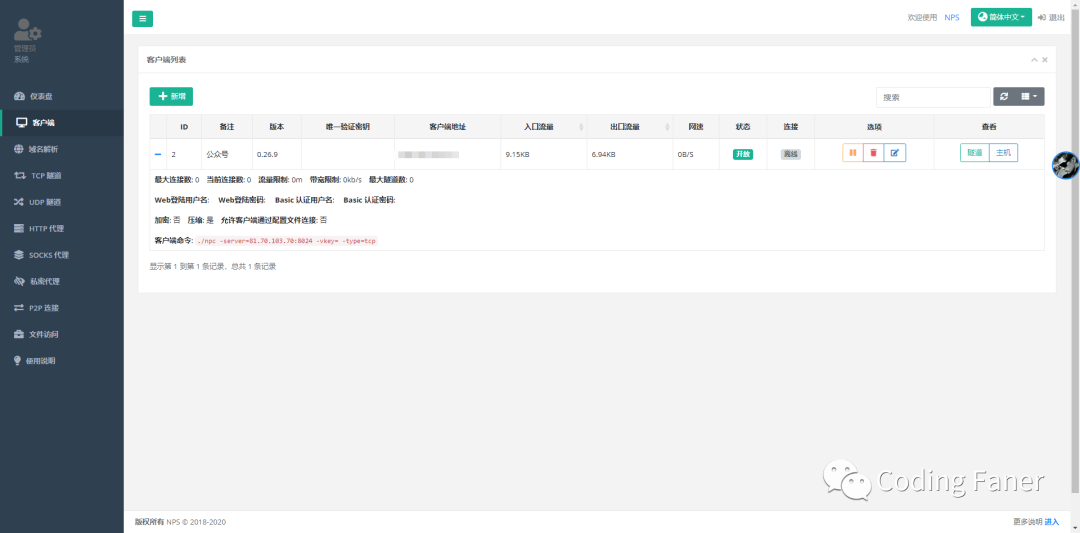
Task: Click the 退出 logout link
Action: click(x=1051, y=17)
